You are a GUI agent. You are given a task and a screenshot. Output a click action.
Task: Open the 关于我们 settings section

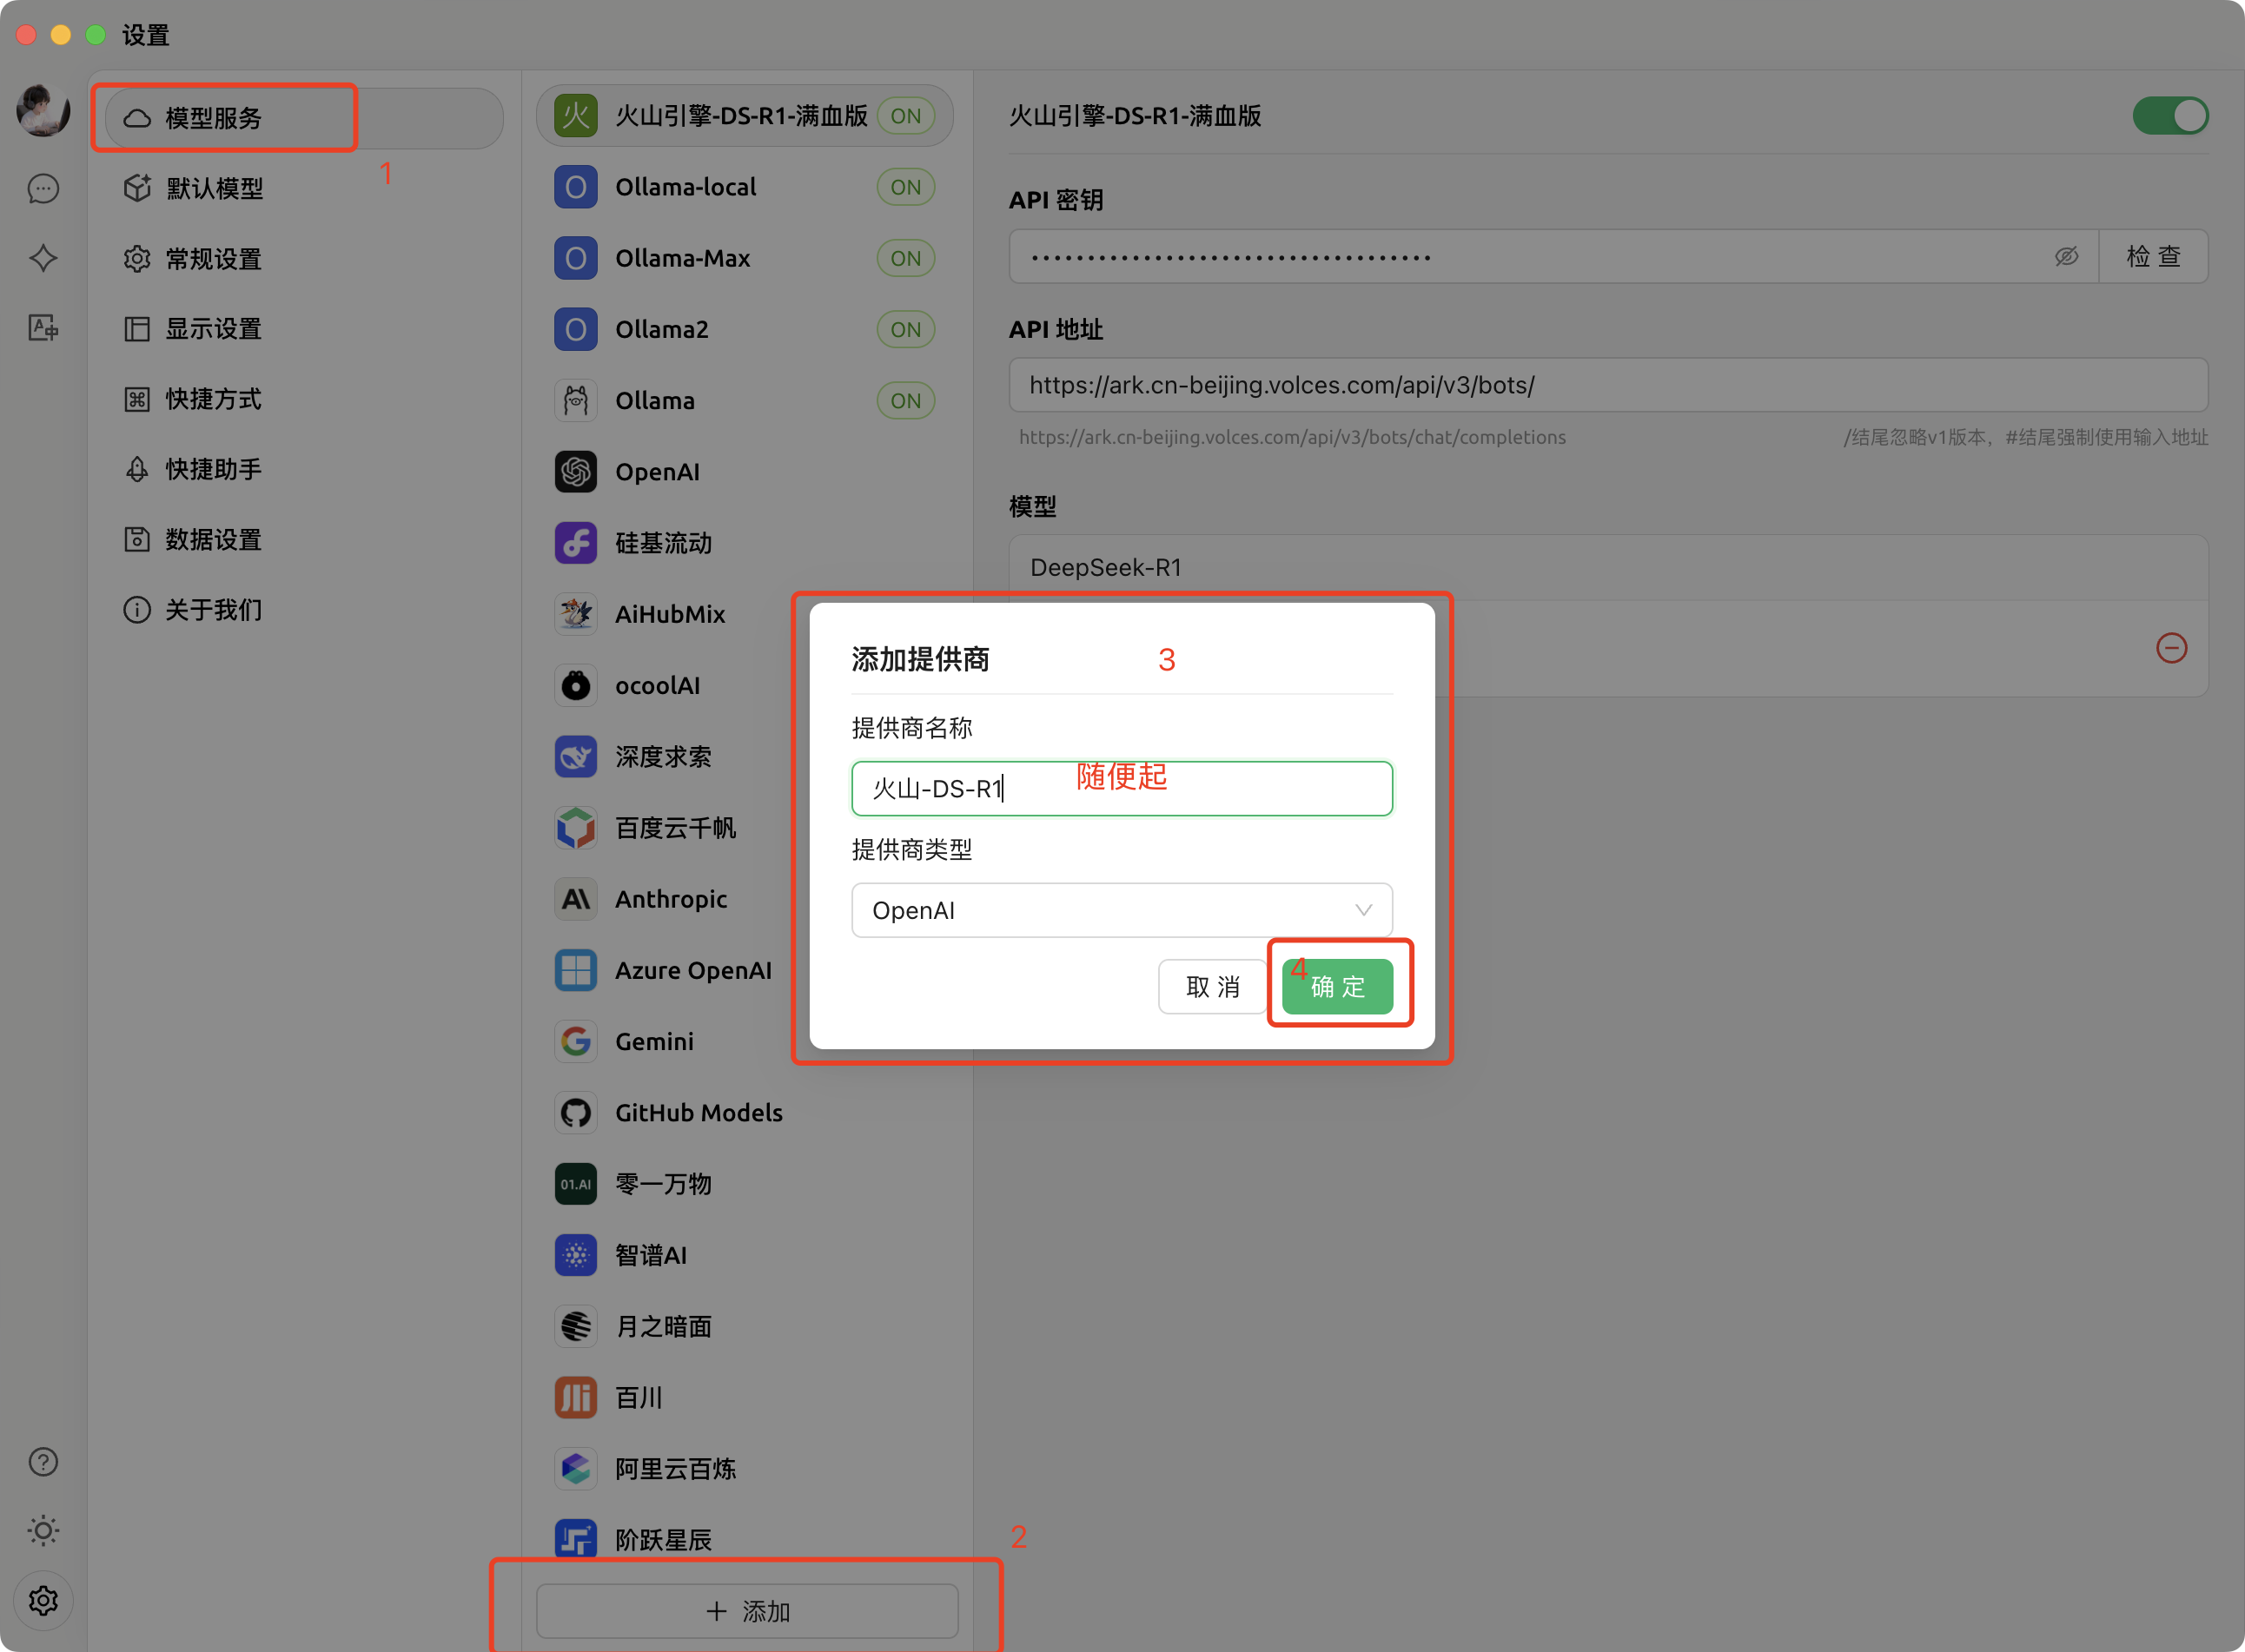click(x=304, y=610)
